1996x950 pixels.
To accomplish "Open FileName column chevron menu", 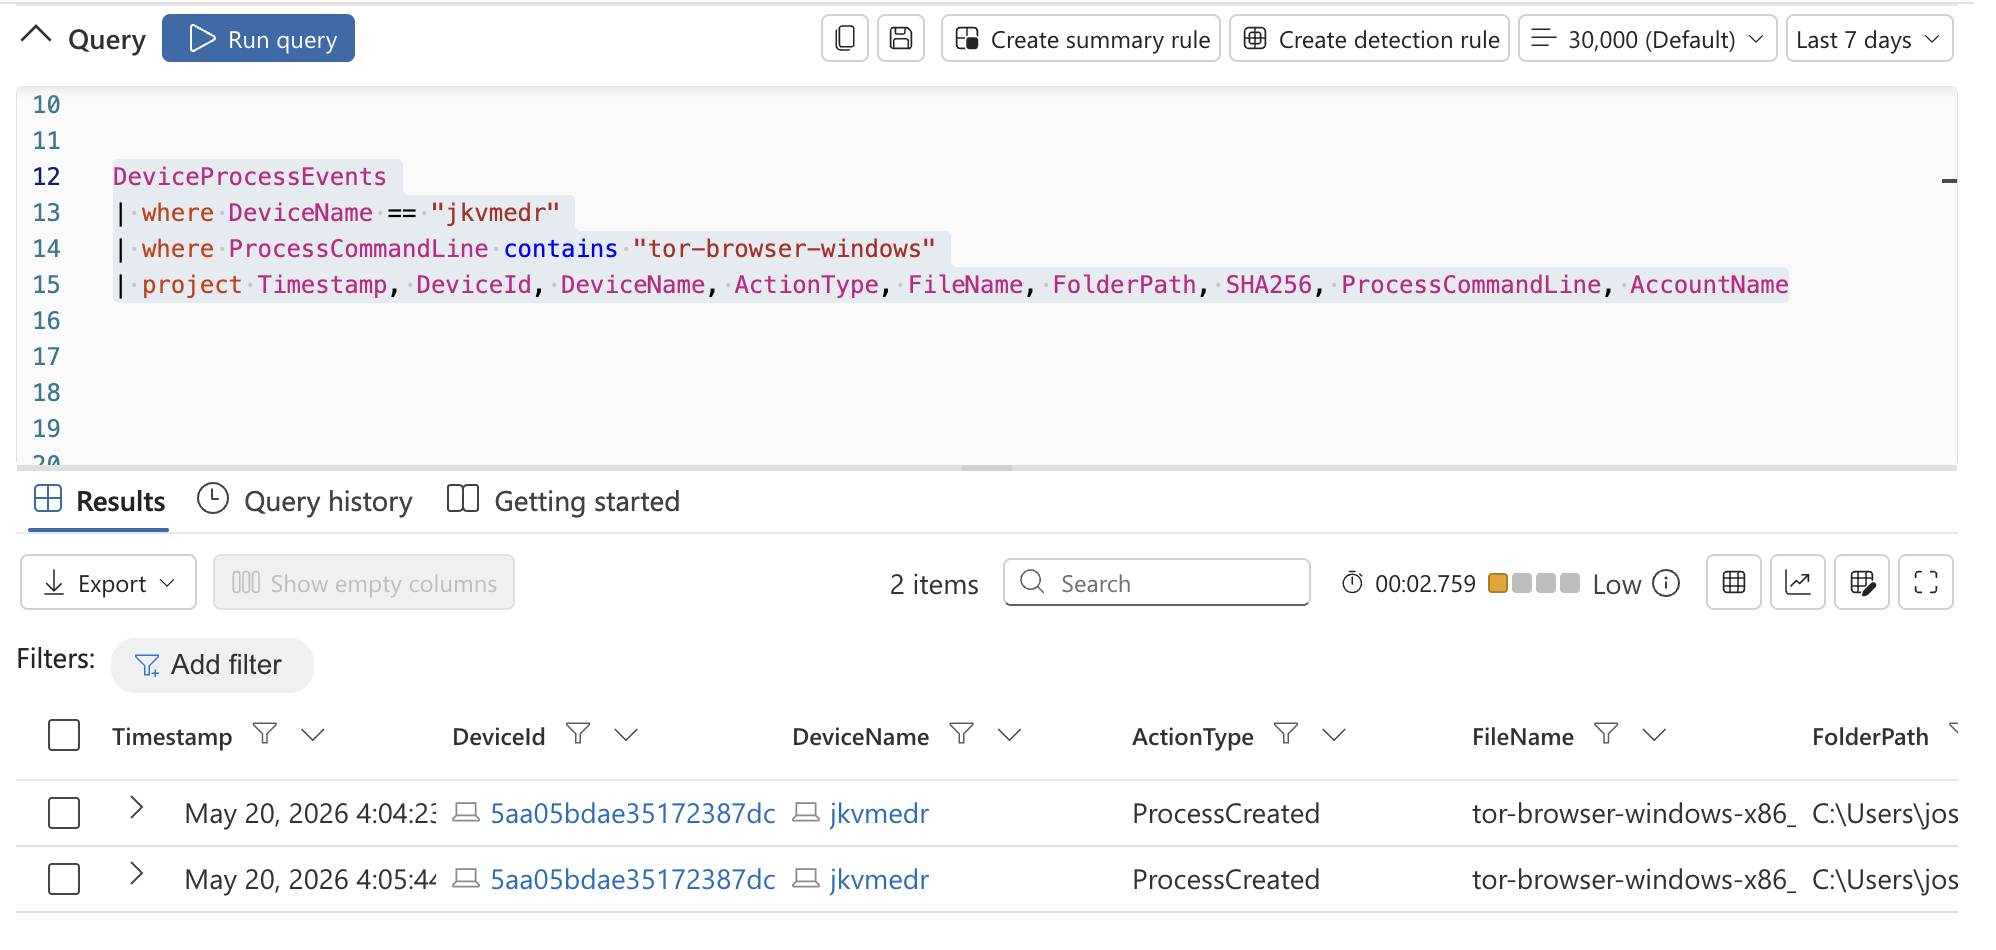I will (1654, 735).
